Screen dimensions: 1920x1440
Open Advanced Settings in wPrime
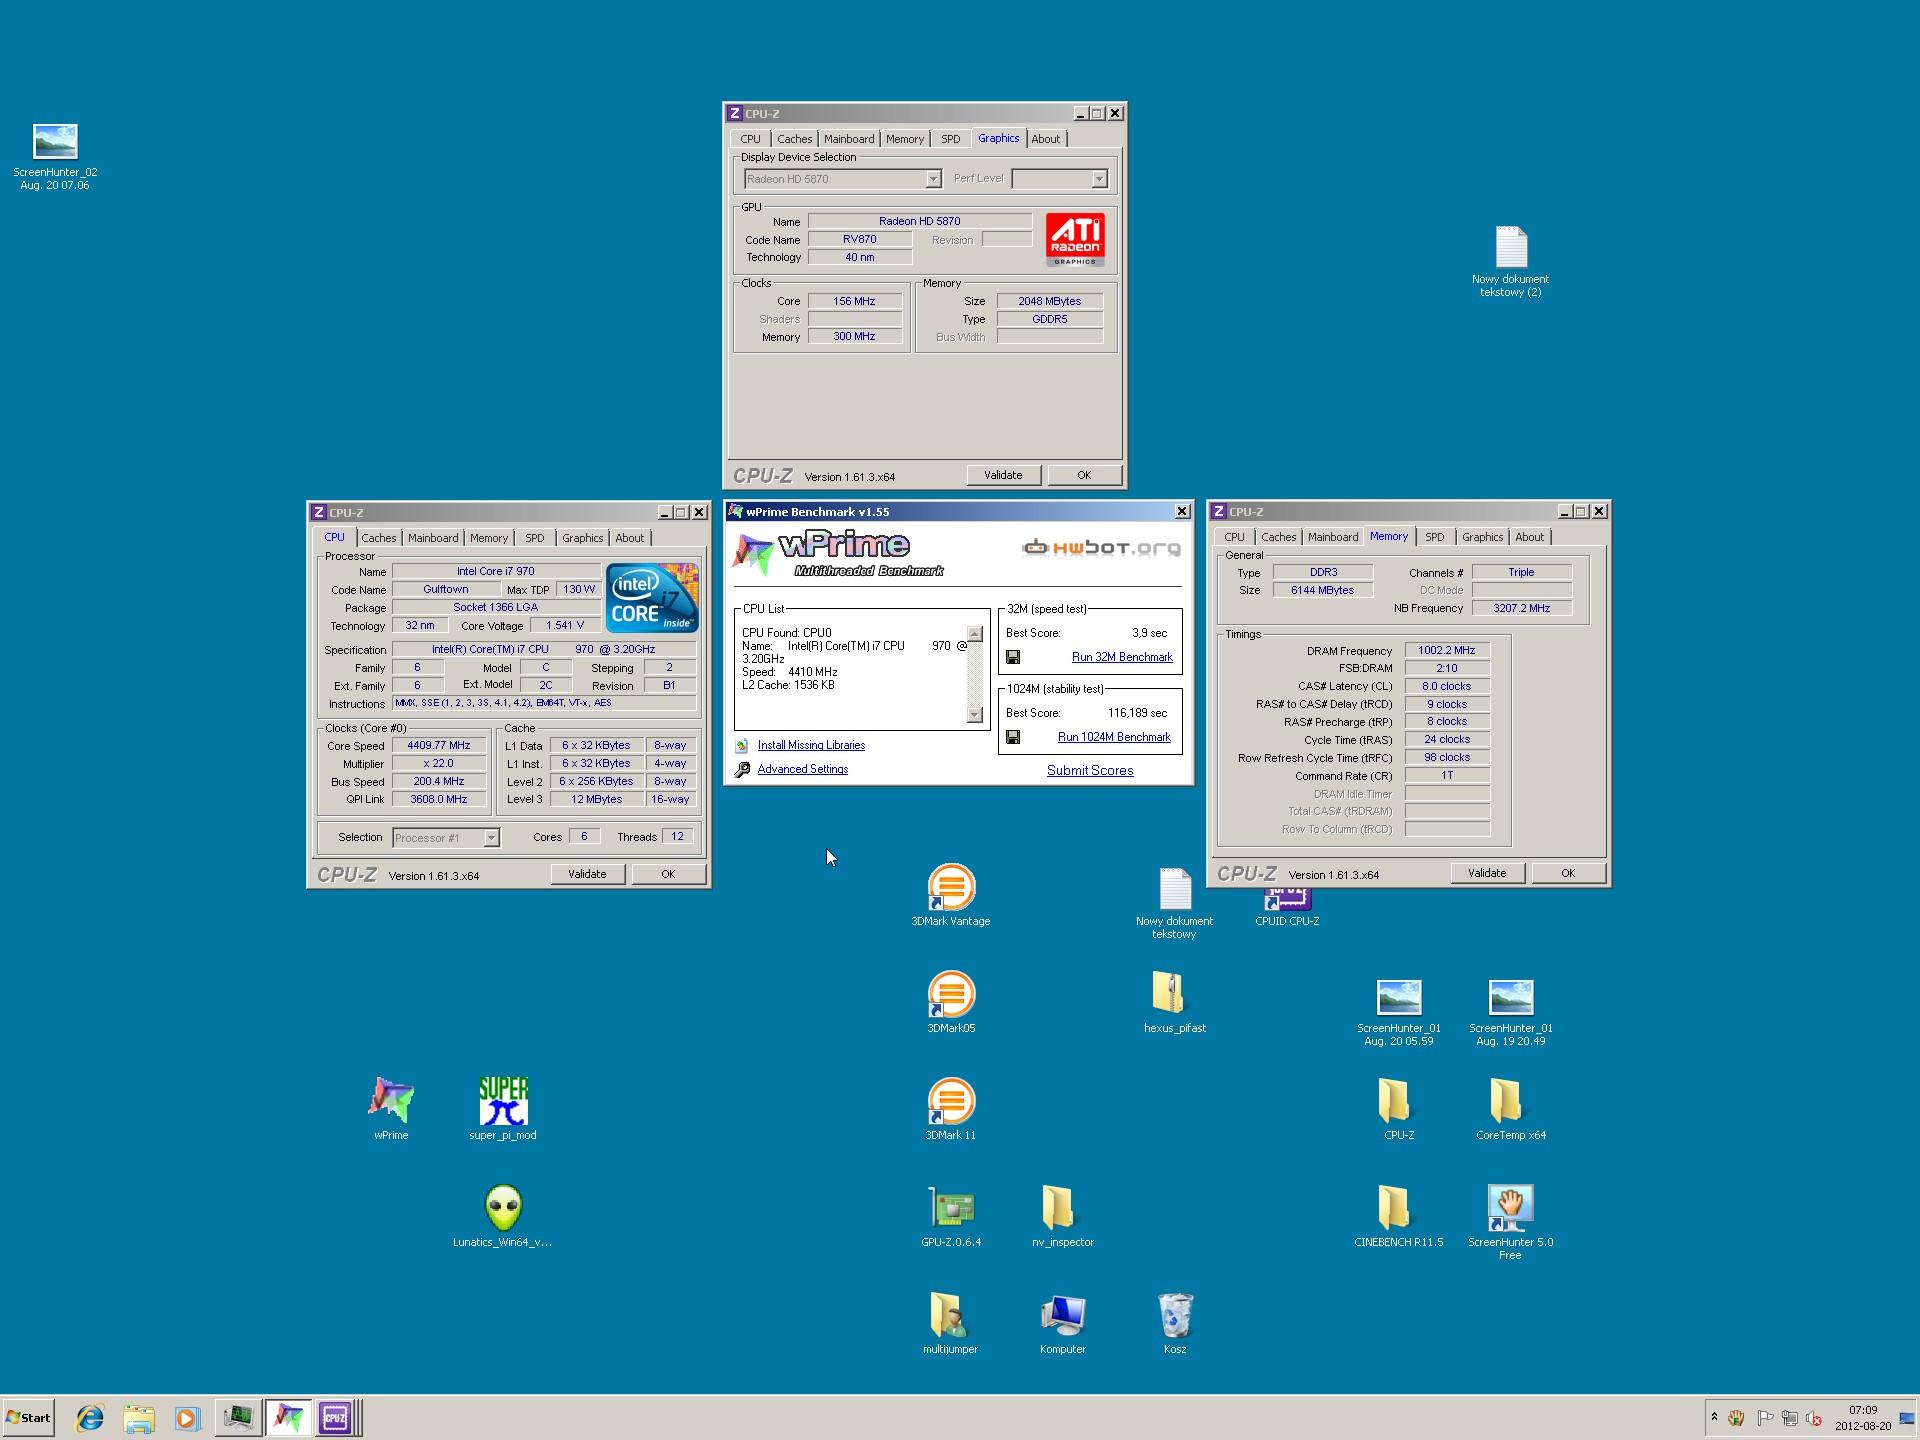[x=803, y=769]
